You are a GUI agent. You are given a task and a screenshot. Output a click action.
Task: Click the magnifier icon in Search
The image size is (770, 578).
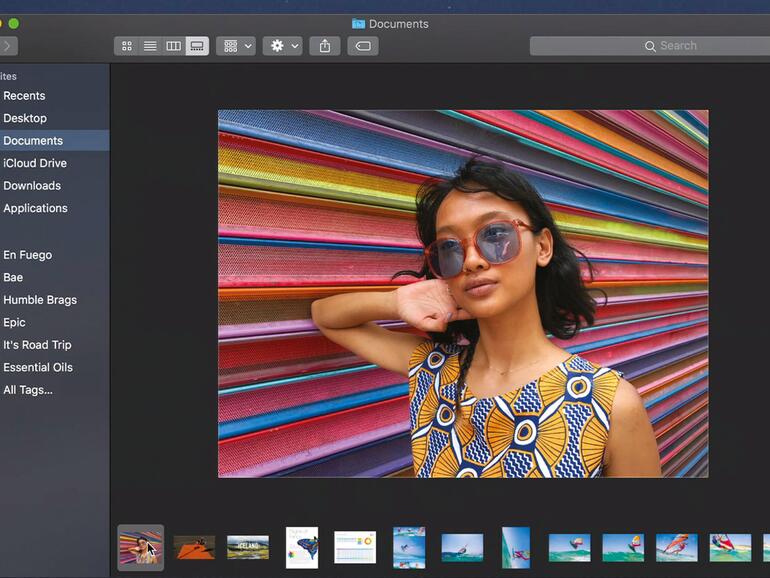[650, 46]
